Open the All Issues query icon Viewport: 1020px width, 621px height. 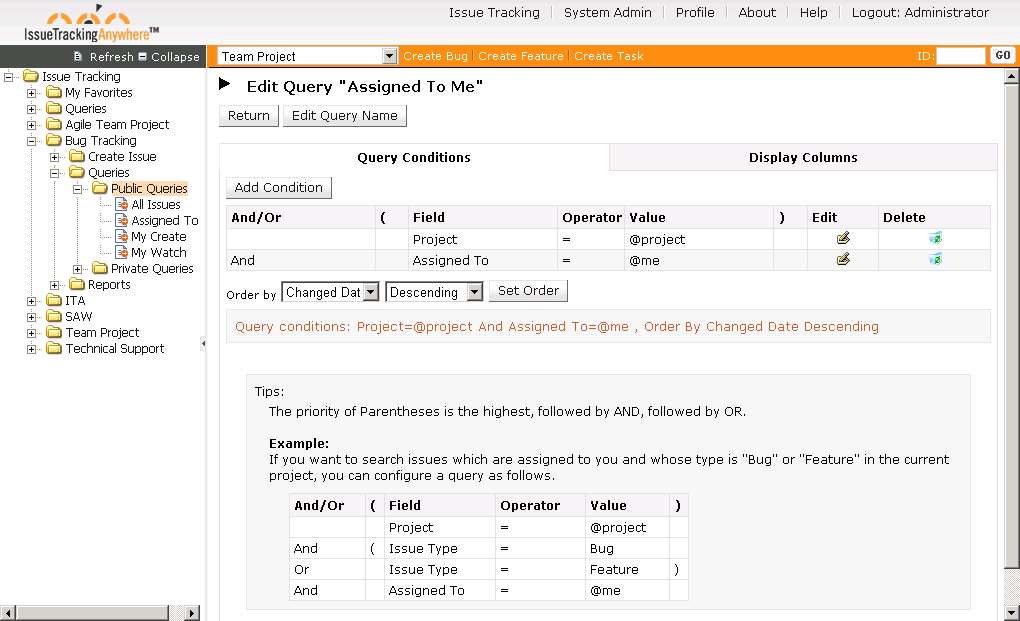pos(121,205)
